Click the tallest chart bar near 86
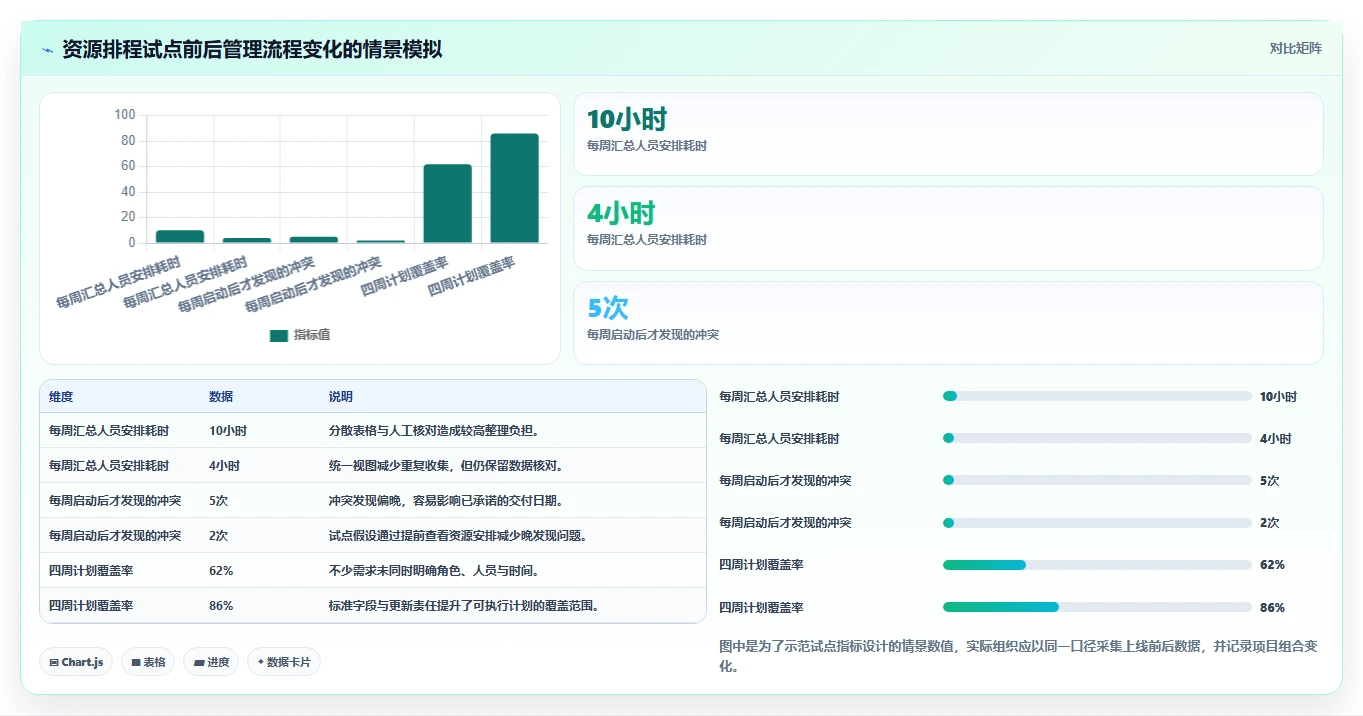 (x=514, y=188)
